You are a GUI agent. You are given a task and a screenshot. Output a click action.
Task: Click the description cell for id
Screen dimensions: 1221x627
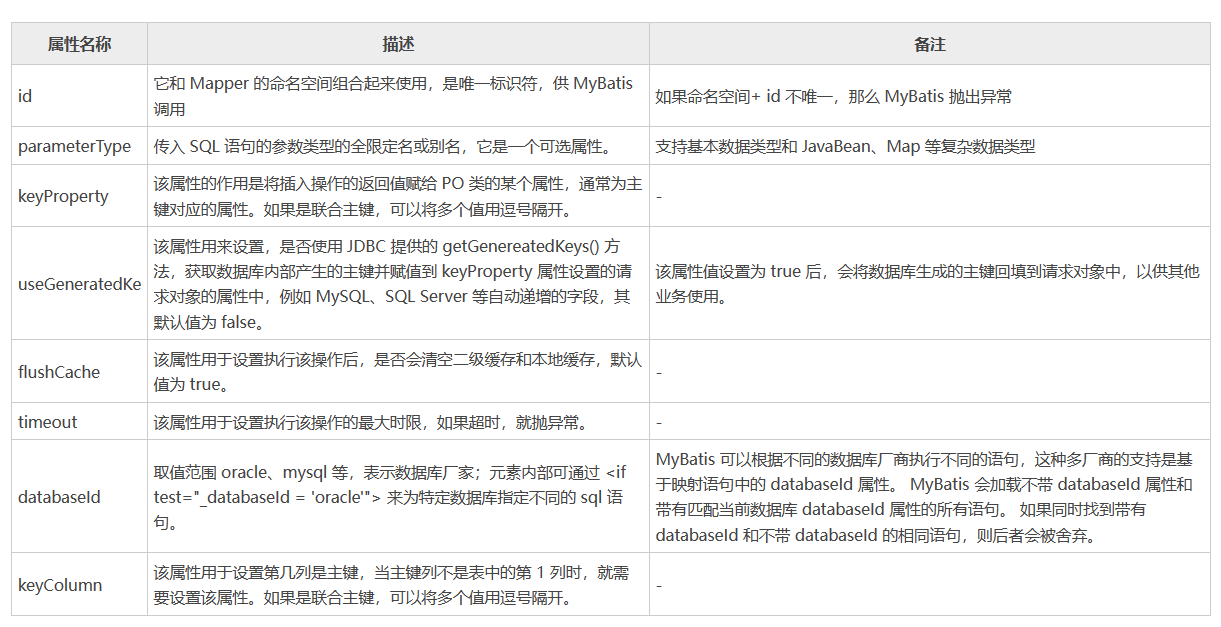[x=397, y=96]
